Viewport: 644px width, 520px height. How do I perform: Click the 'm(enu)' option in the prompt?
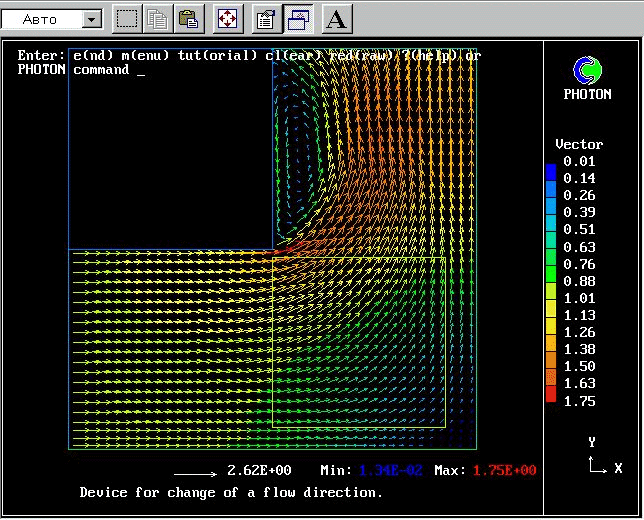coord(145,55)
